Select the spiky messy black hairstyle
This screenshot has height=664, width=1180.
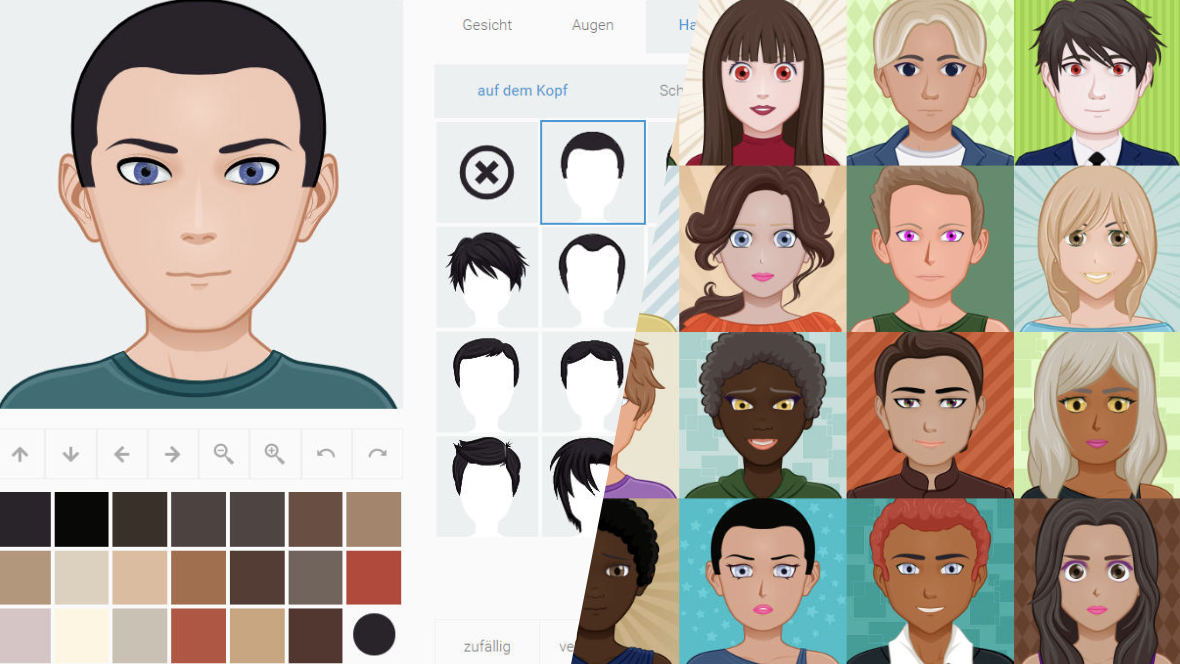click(x=486, y=277)
